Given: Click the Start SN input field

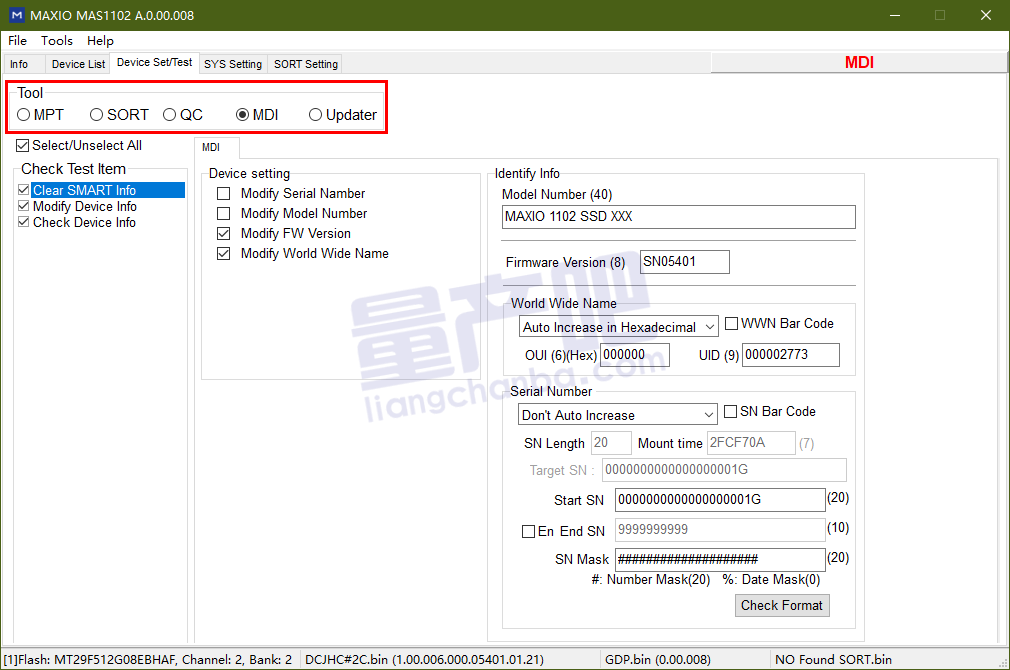Looking at the screenshot, I should 720,499.
